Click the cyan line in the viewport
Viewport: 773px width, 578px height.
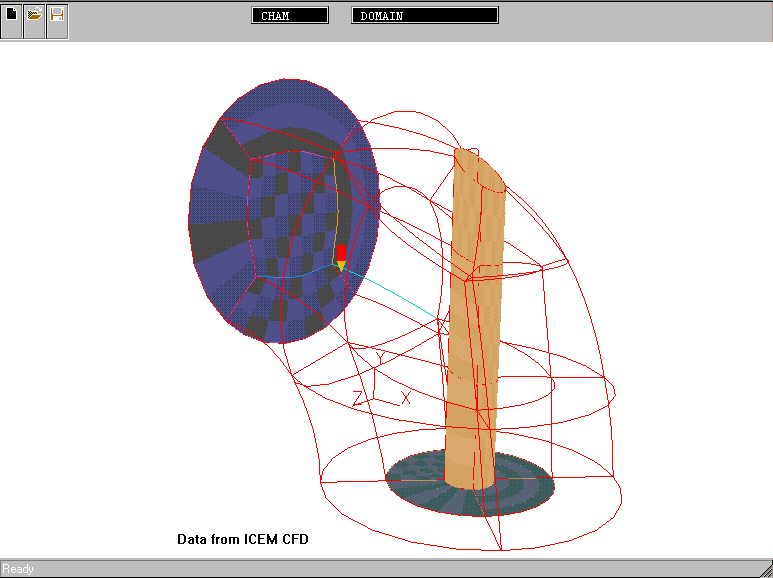(x=395, y=296)
